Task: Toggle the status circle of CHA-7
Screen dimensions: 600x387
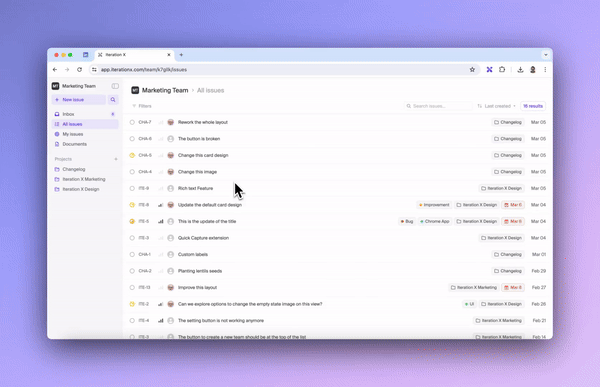Action: 132,122
